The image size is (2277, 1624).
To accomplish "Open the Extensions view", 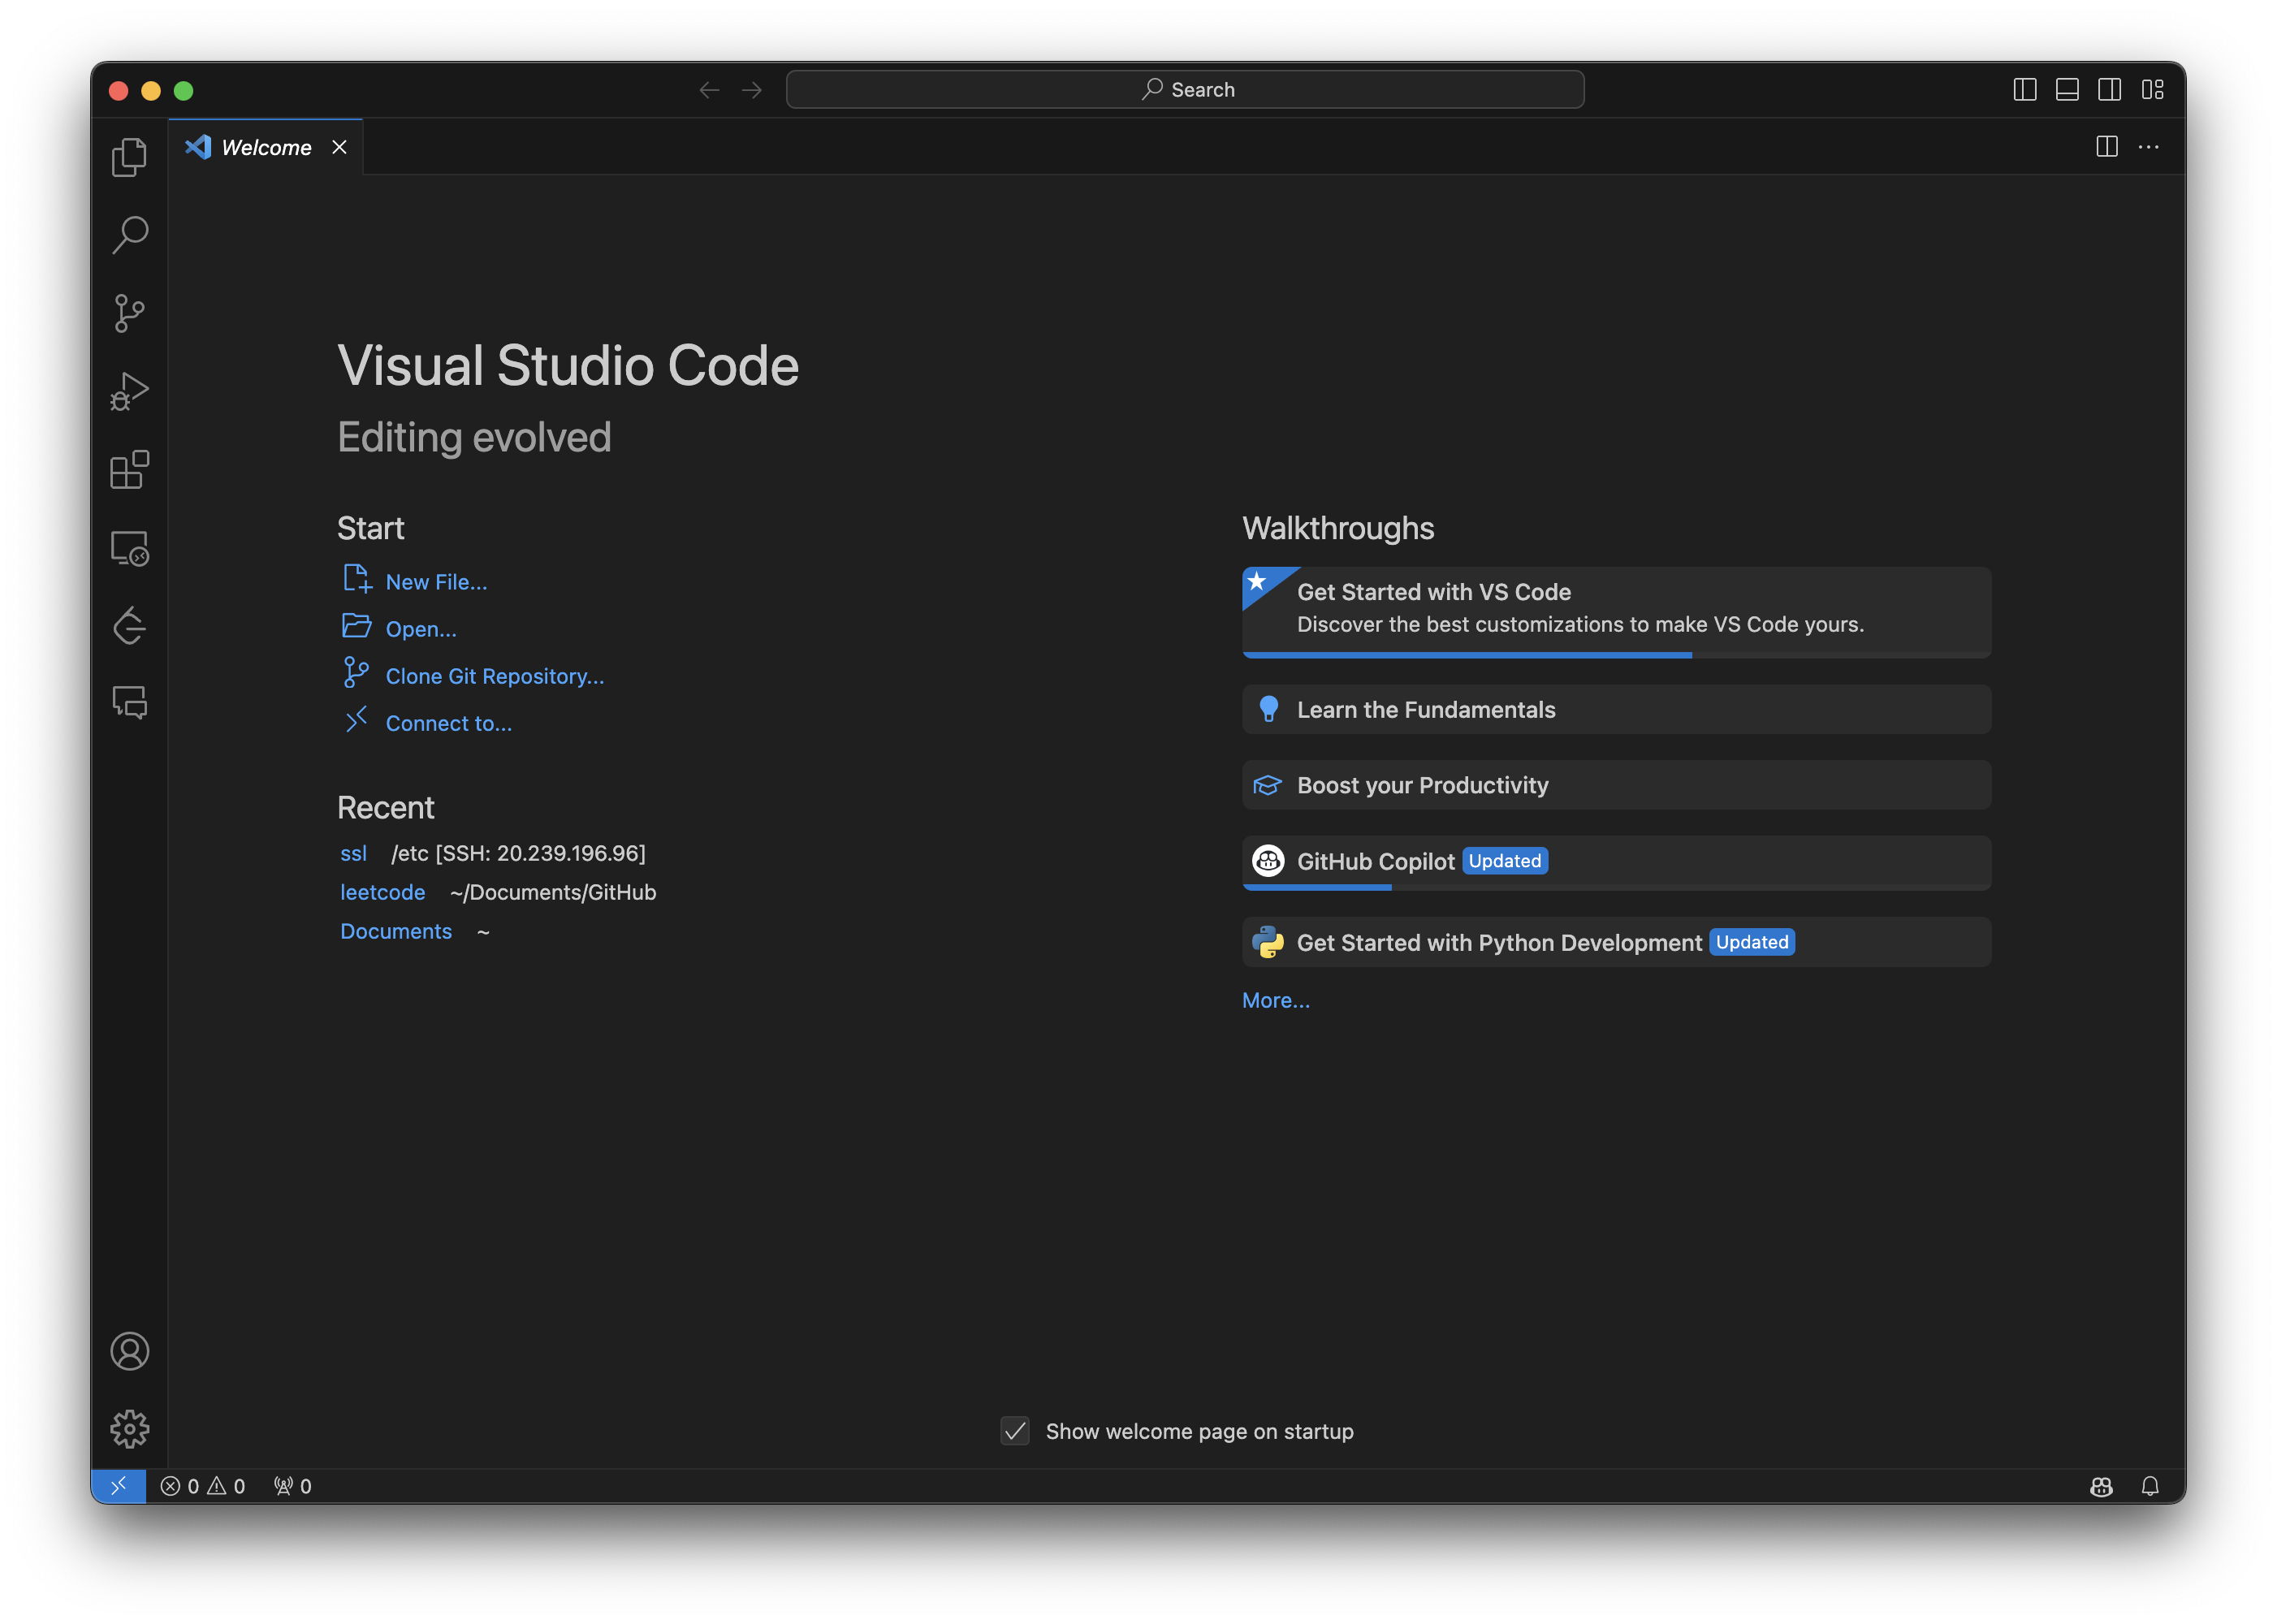I will click(129, 470).
